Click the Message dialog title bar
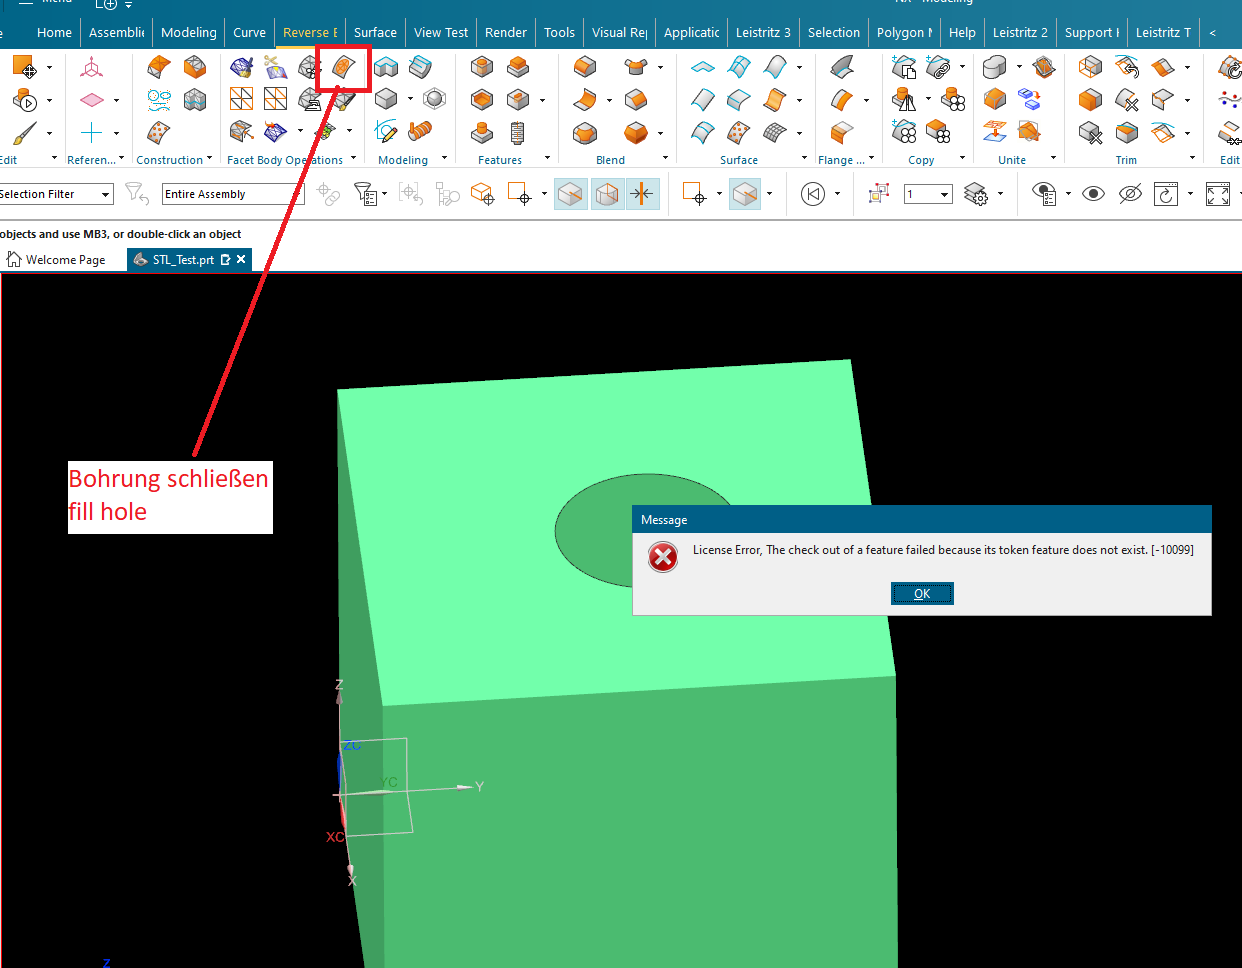Screen dimensions: 1242x968 click(x=922, y=520)
